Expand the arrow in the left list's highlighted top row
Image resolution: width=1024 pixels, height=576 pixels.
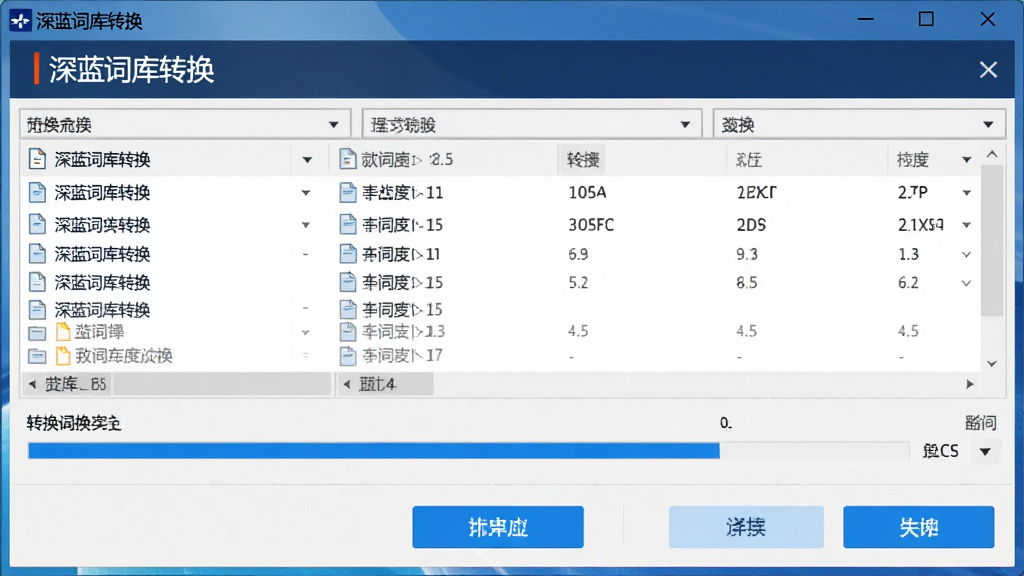coord(307,160)
